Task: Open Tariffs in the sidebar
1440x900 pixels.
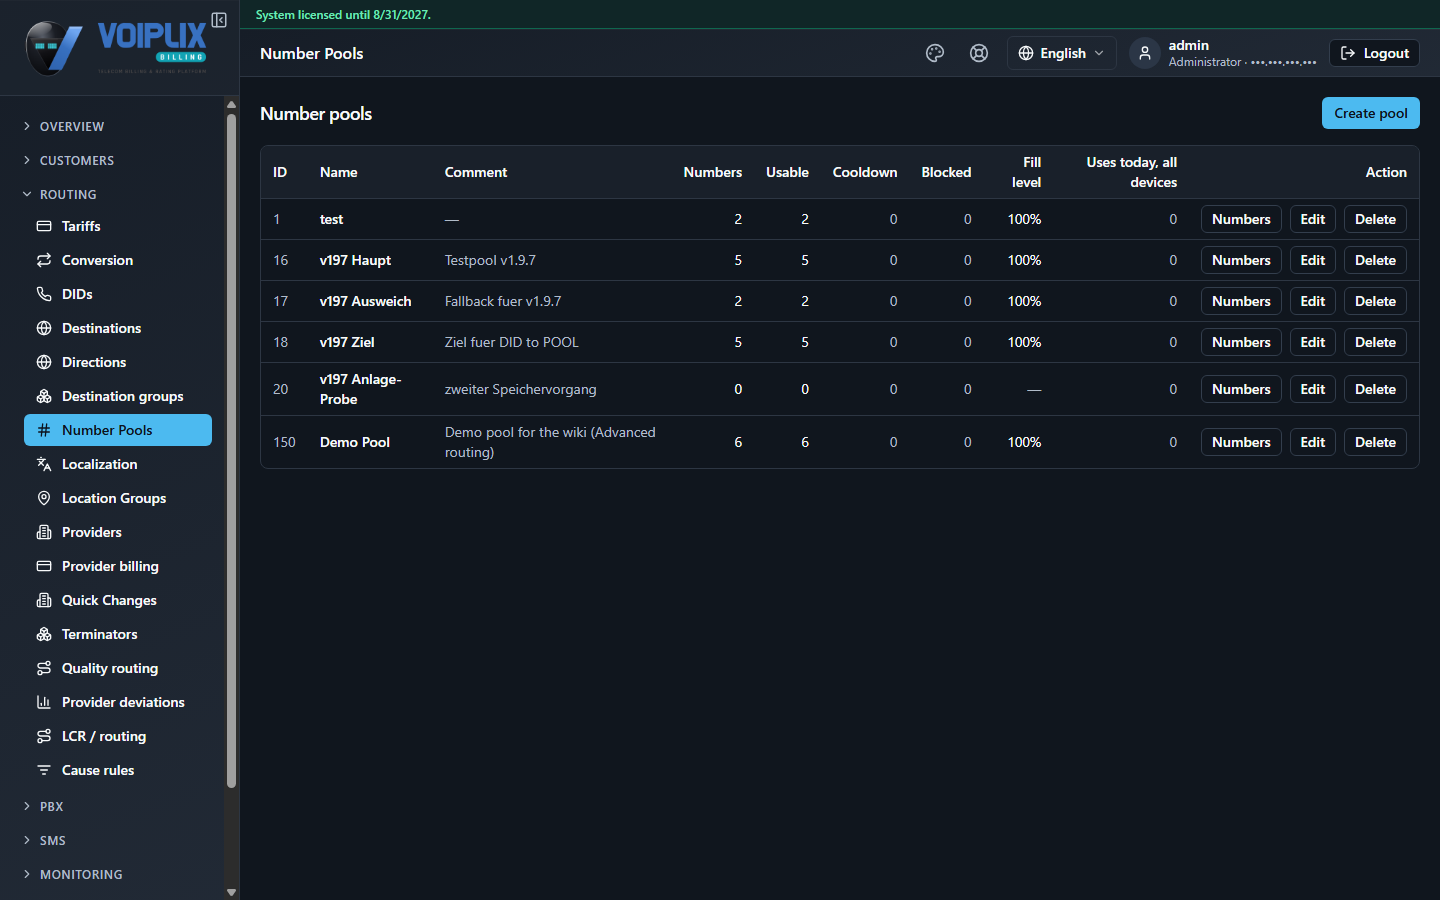Action: pyautogui.click(x=118, y=226)
